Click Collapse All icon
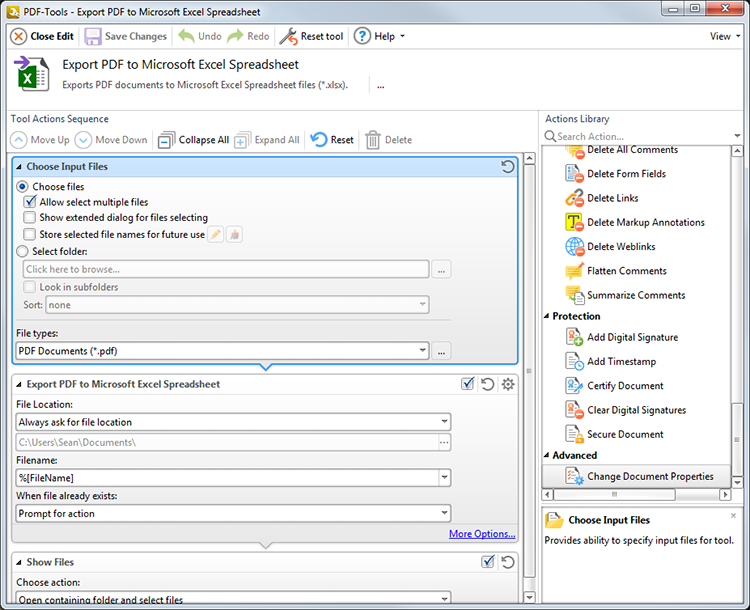Screen dimensions: 750x610 pyautogui.click(x=166, y=140)
